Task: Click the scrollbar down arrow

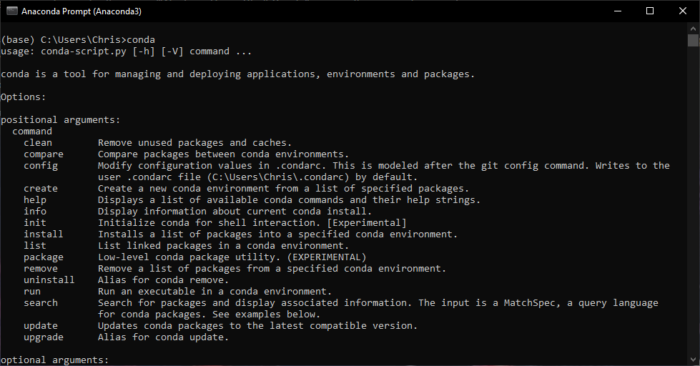Action: [693, 359]
